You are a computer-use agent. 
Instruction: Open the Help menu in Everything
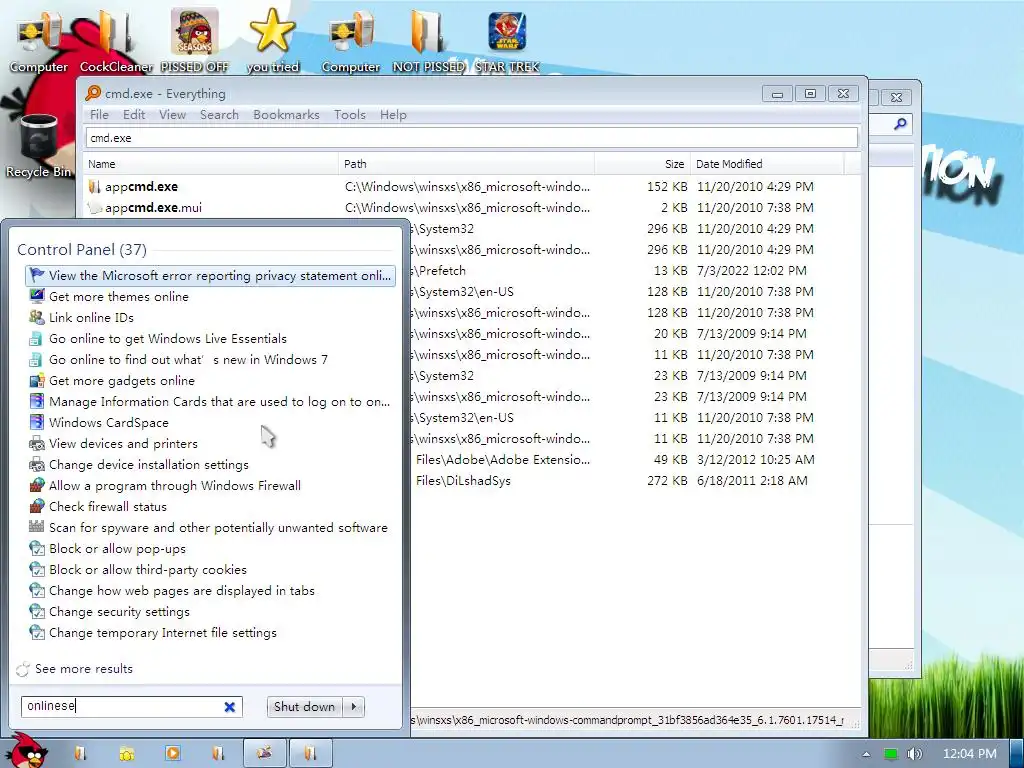pyautogui.click(x=393, y=114)
